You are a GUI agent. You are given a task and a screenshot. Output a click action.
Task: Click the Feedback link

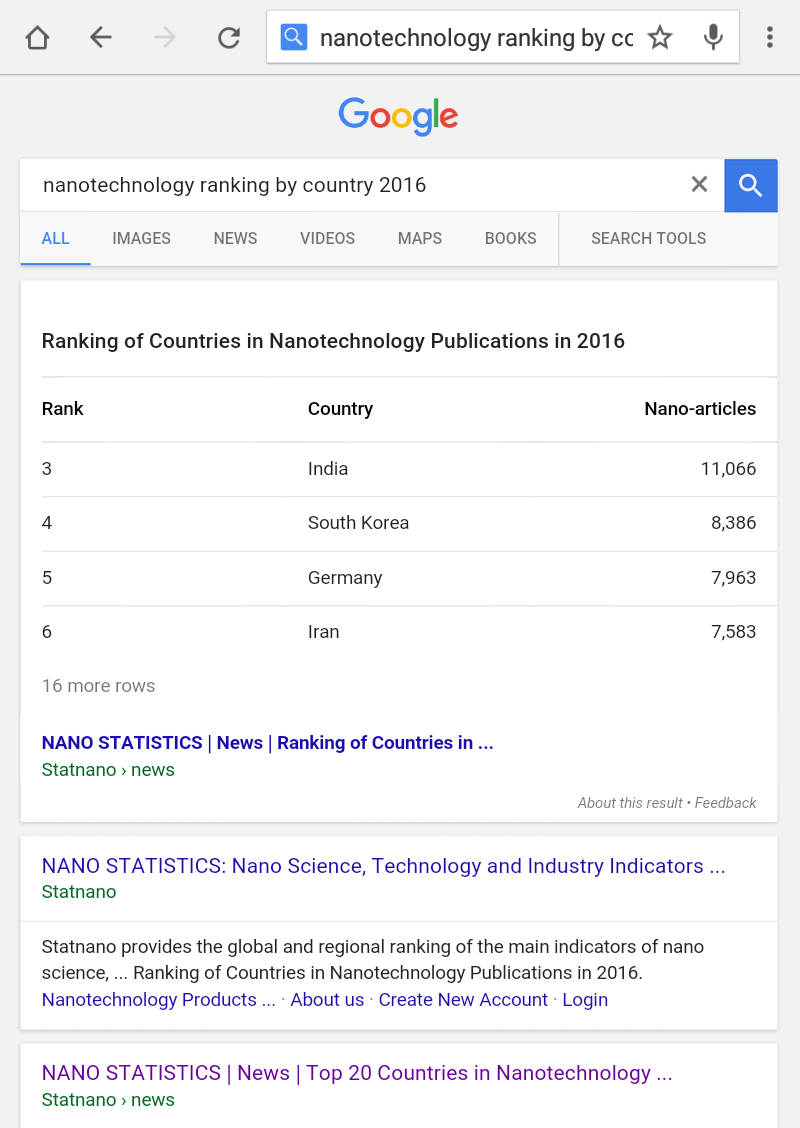725,803
